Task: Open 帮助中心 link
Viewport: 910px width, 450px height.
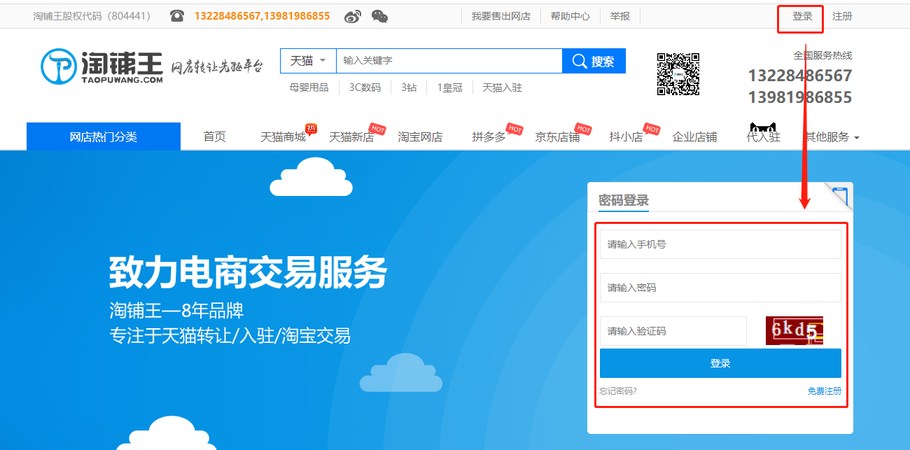Action: 570,16
